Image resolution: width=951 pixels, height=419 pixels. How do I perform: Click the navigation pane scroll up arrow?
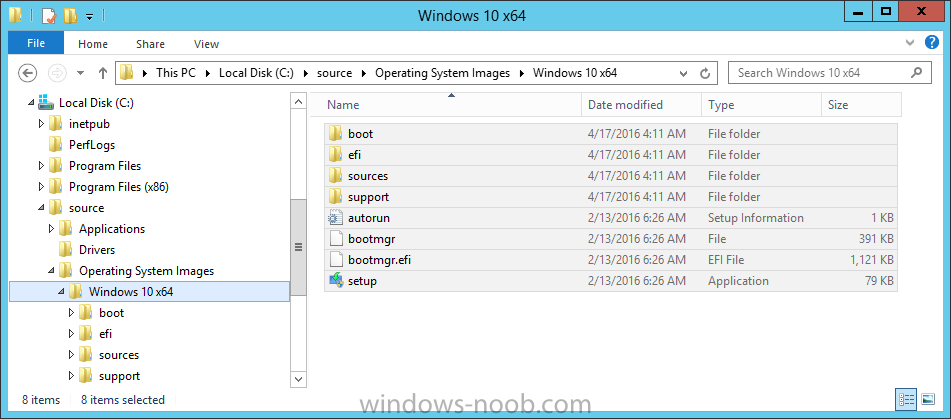(298, 101)
